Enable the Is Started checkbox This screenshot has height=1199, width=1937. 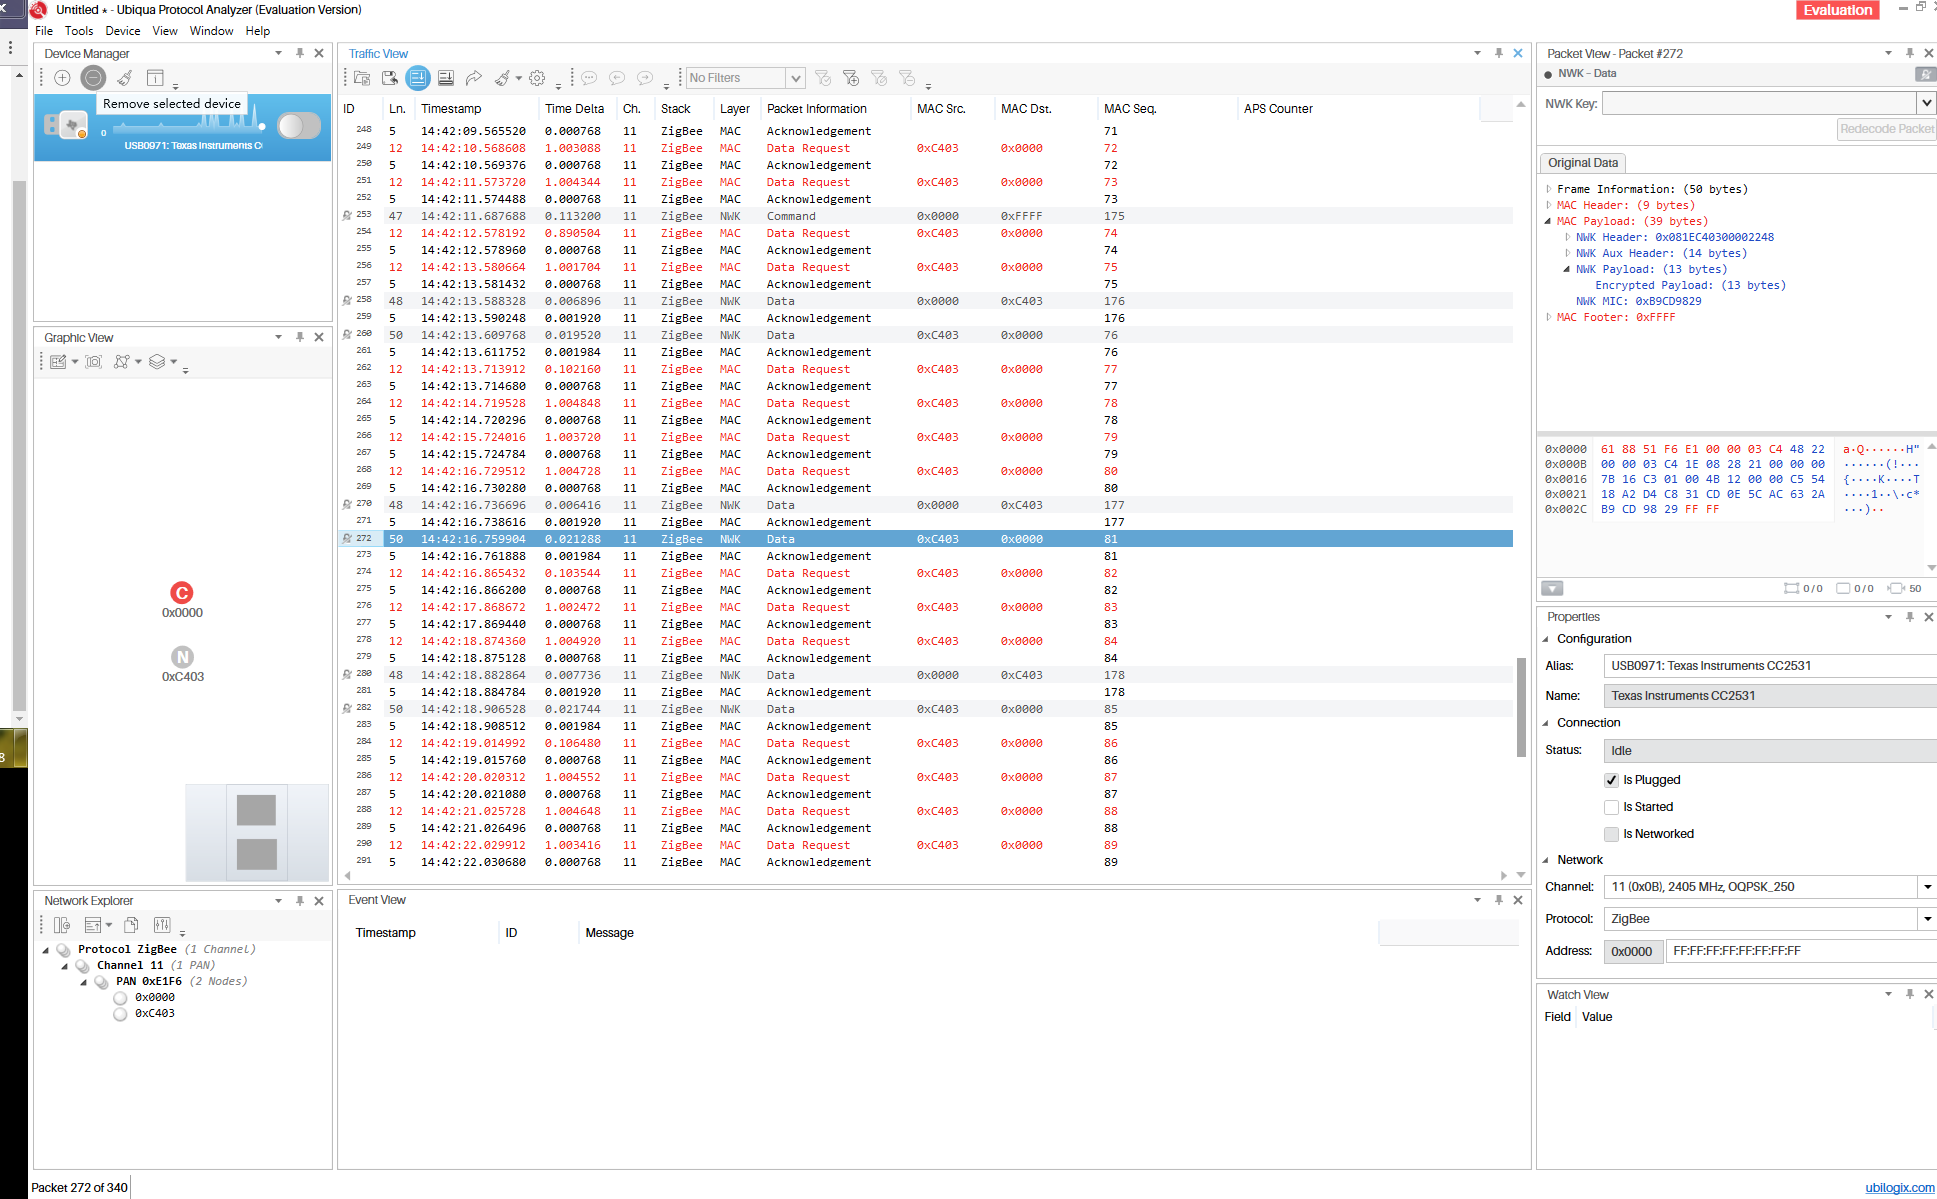pyautogui.click(x=1612, y=807)
